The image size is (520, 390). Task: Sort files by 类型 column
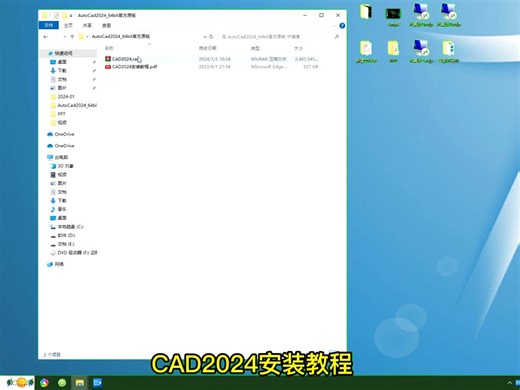click(x=255, y=48)
